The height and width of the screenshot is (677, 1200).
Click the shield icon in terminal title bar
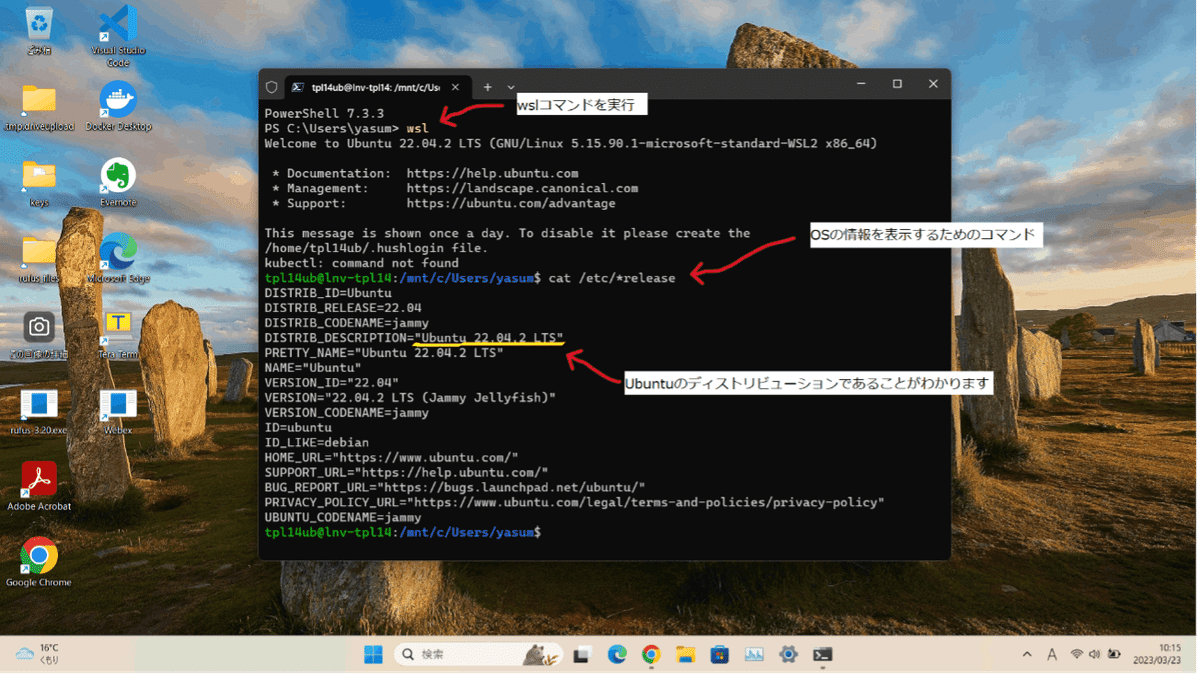point(271,87)
